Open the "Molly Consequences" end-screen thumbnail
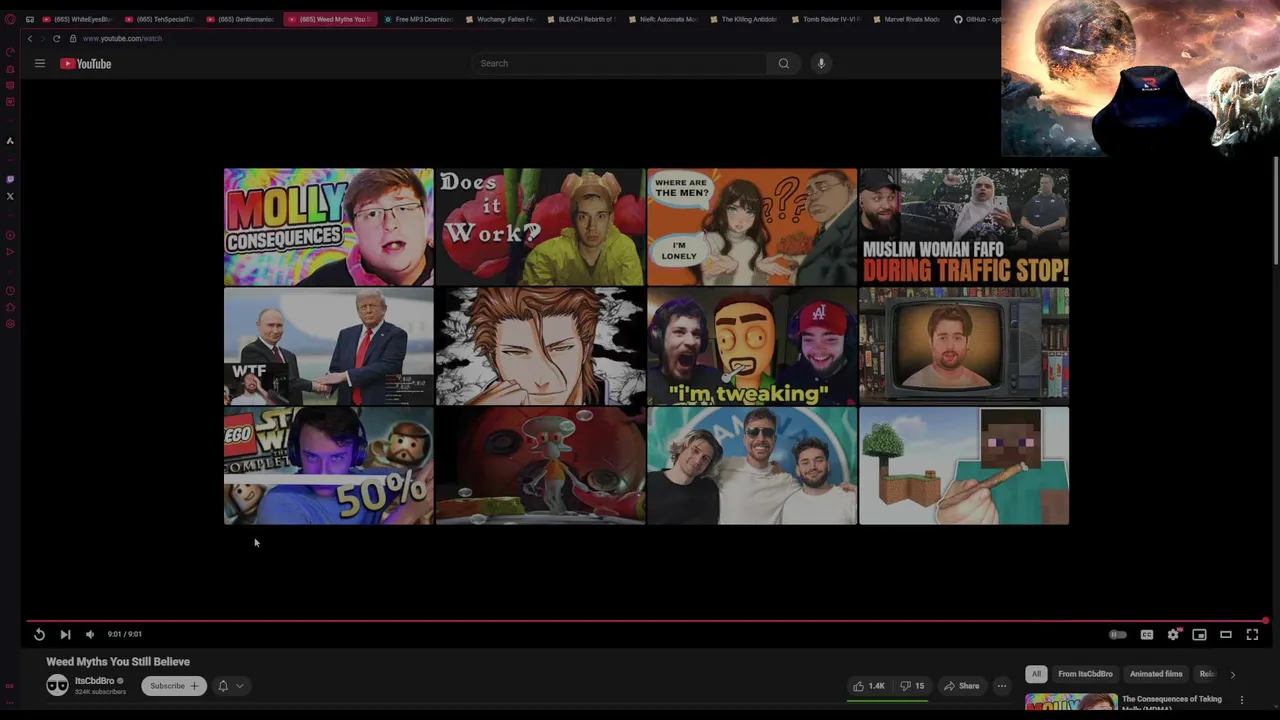Image resolution: width=1280 pixels, height=720 pixels. tap(329, 227)
